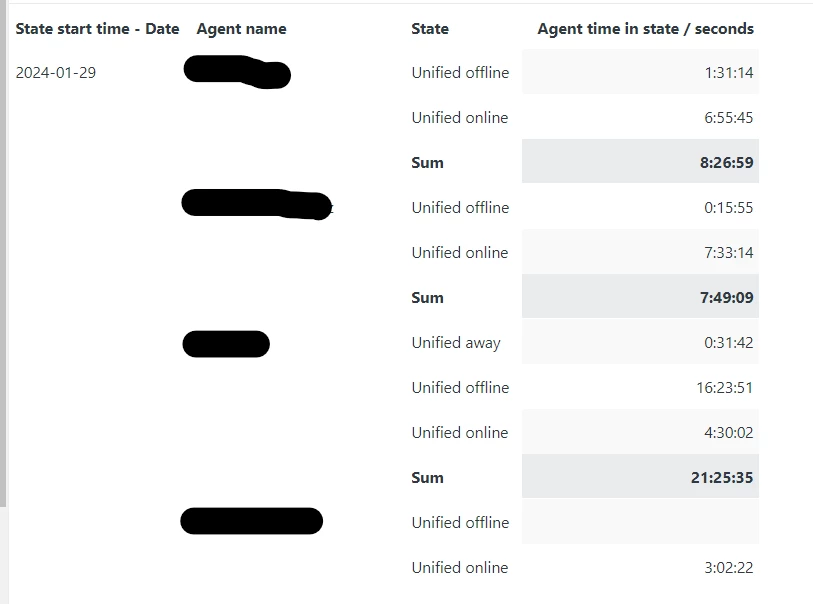813x604 pixels.
Task: Click the 'State start time - Date' column header
Action: pyautogui.click(x=97, y=29)
